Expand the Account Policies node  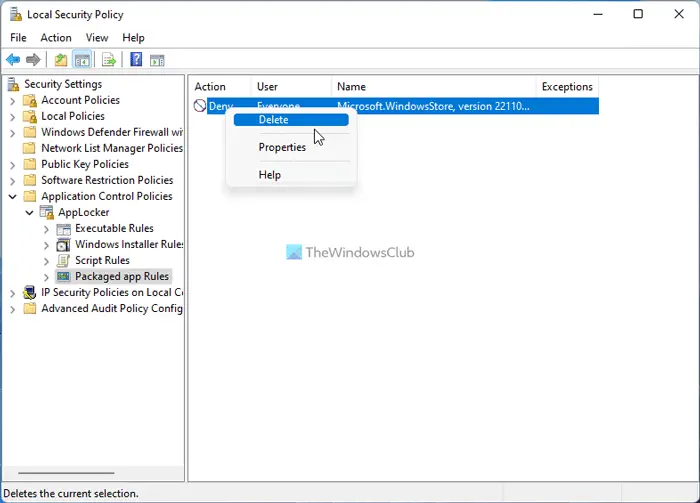(x=12, y=101)
